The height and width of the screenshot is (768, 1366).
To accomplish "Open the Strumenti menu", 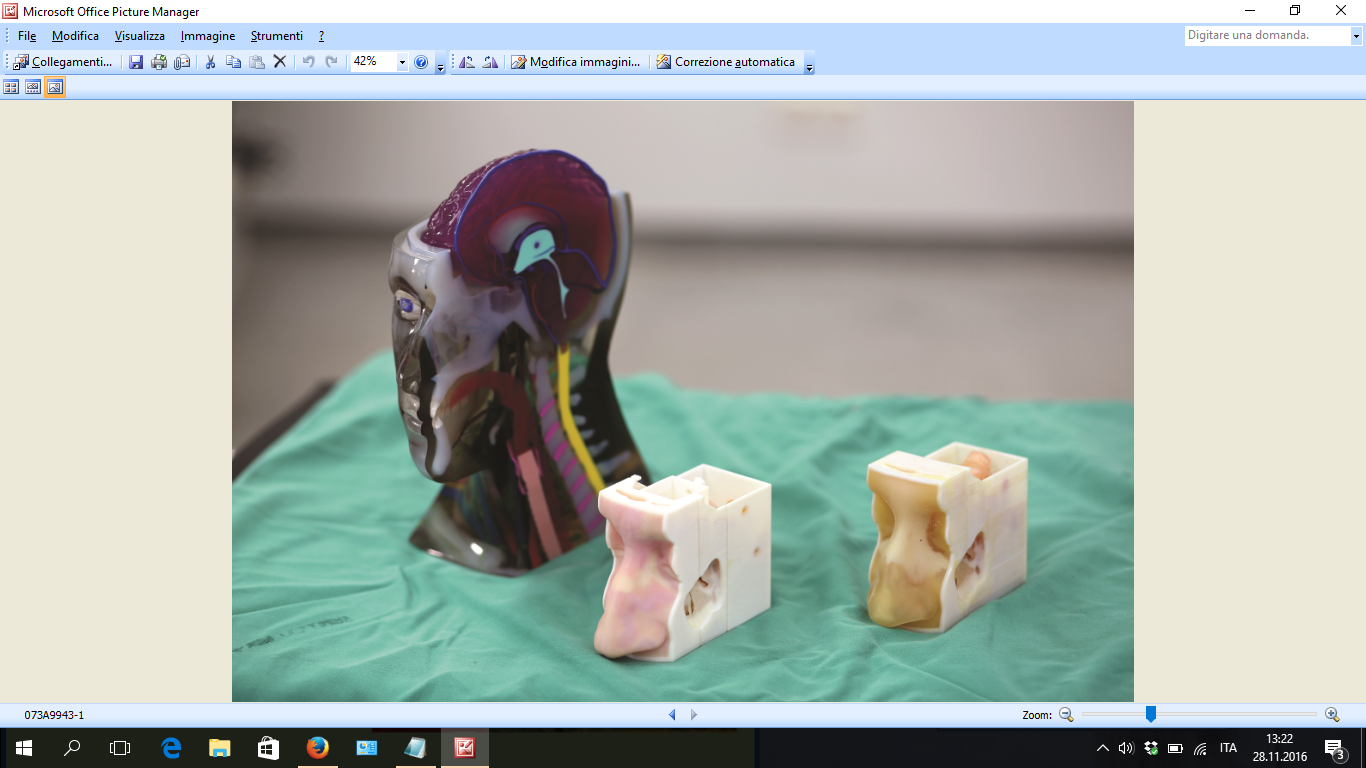I will (277, 36).
